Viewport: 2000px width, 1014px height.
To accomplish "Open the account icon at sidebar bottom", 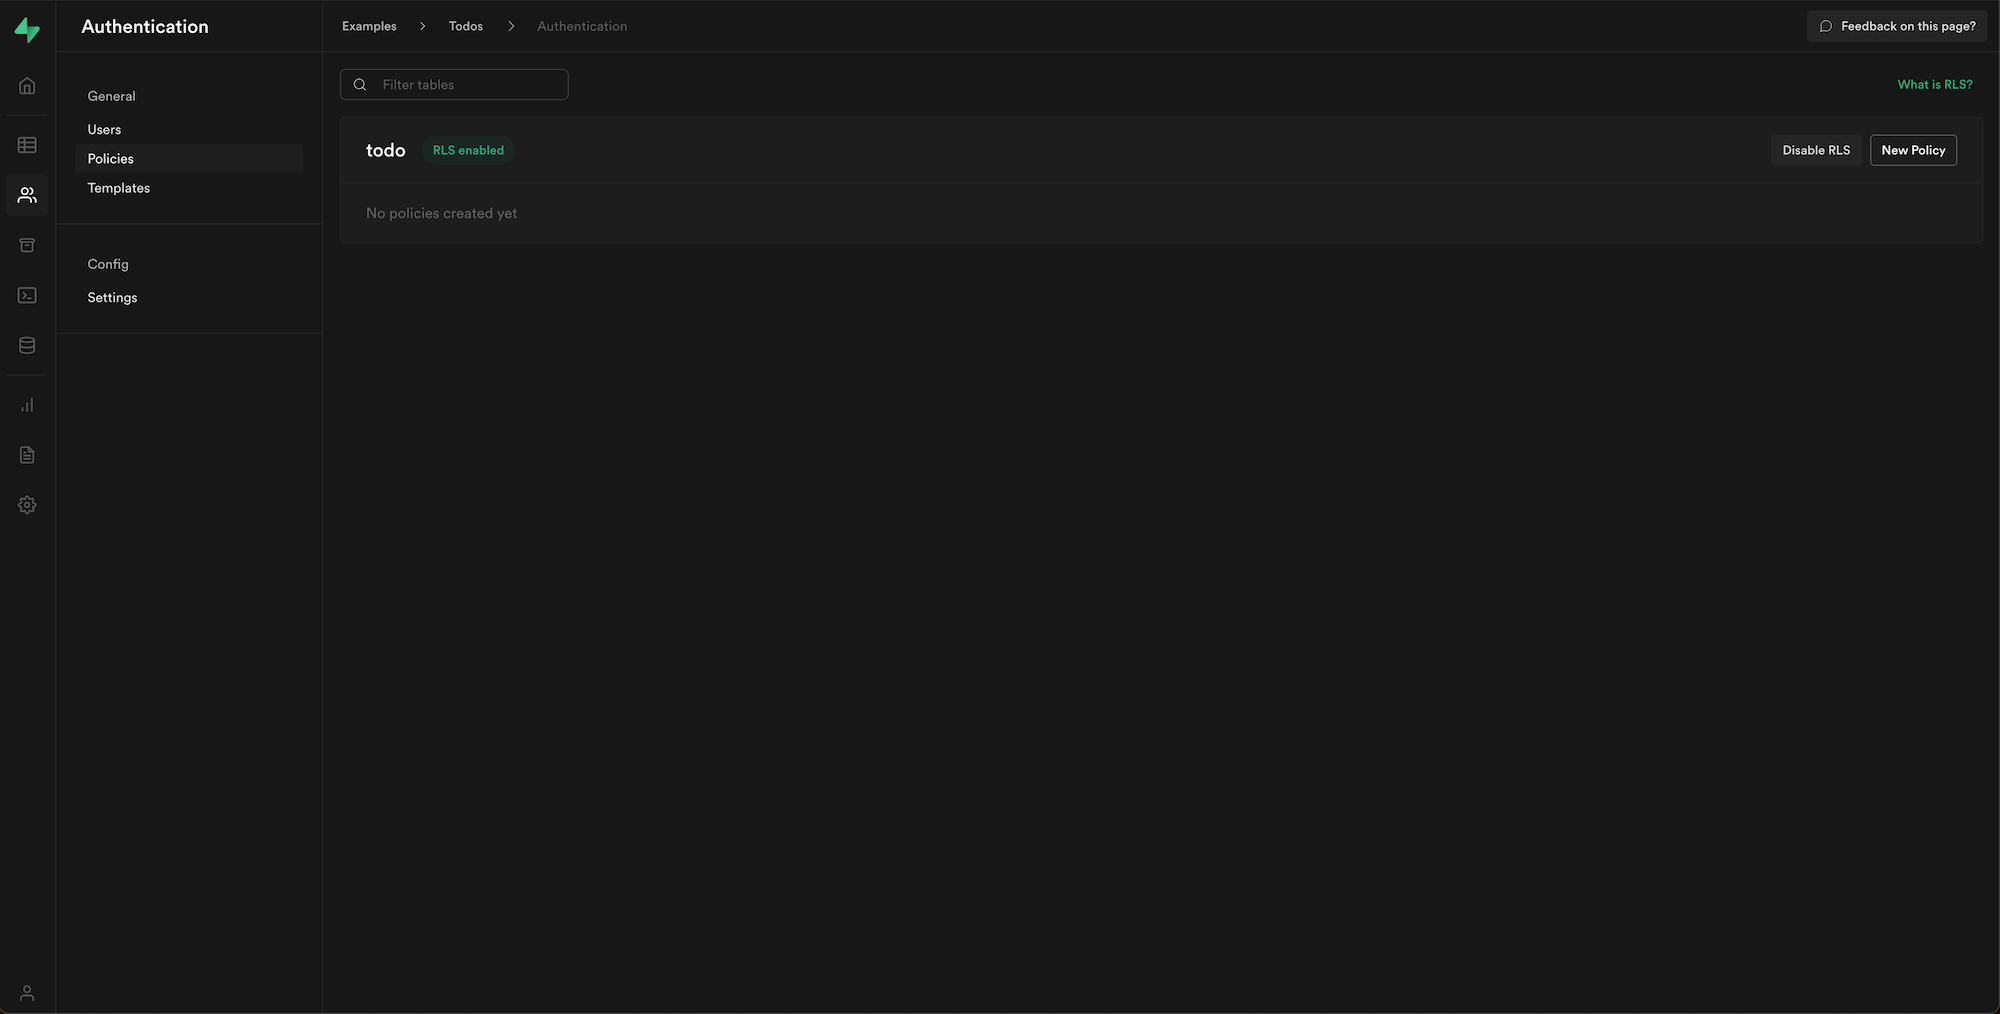I will 26,992.
